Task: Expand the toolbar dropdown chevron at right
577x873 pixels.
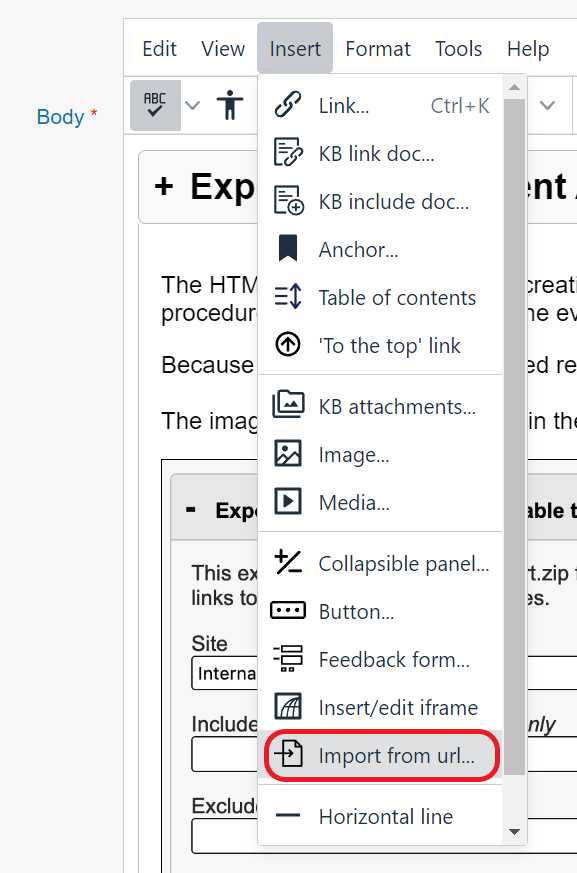Action: [x=547, y=105]
